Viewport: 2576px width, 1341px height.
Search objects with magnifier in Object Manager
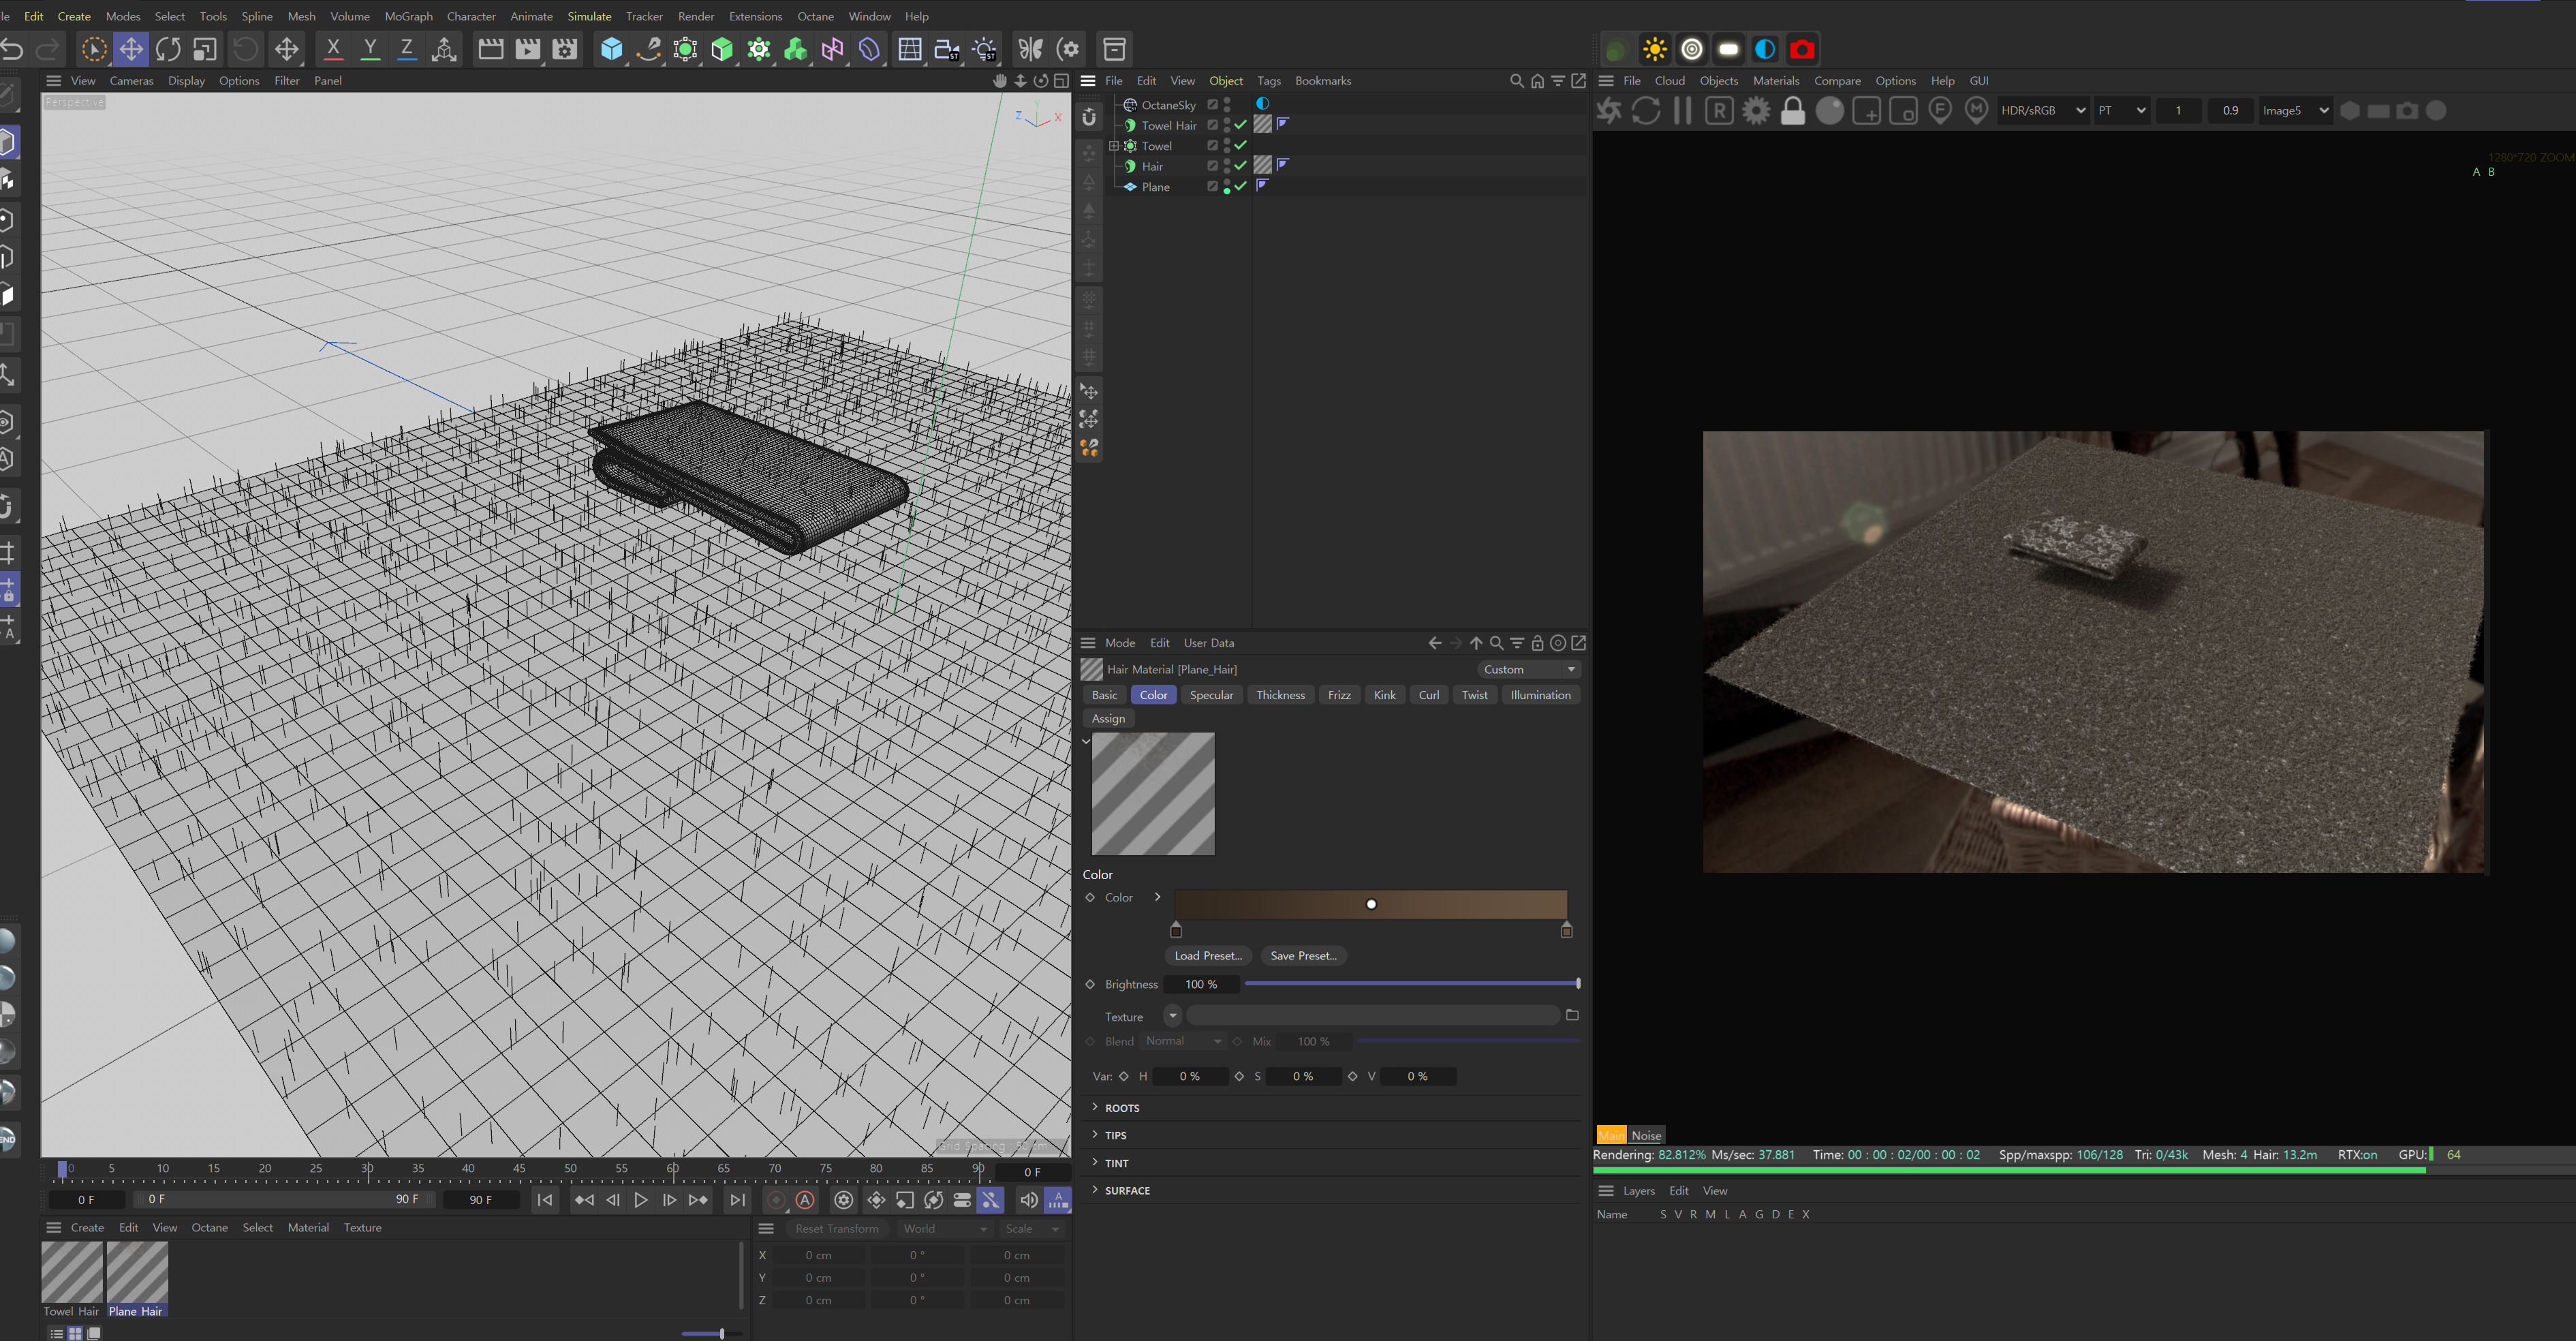click(1516, 81)
